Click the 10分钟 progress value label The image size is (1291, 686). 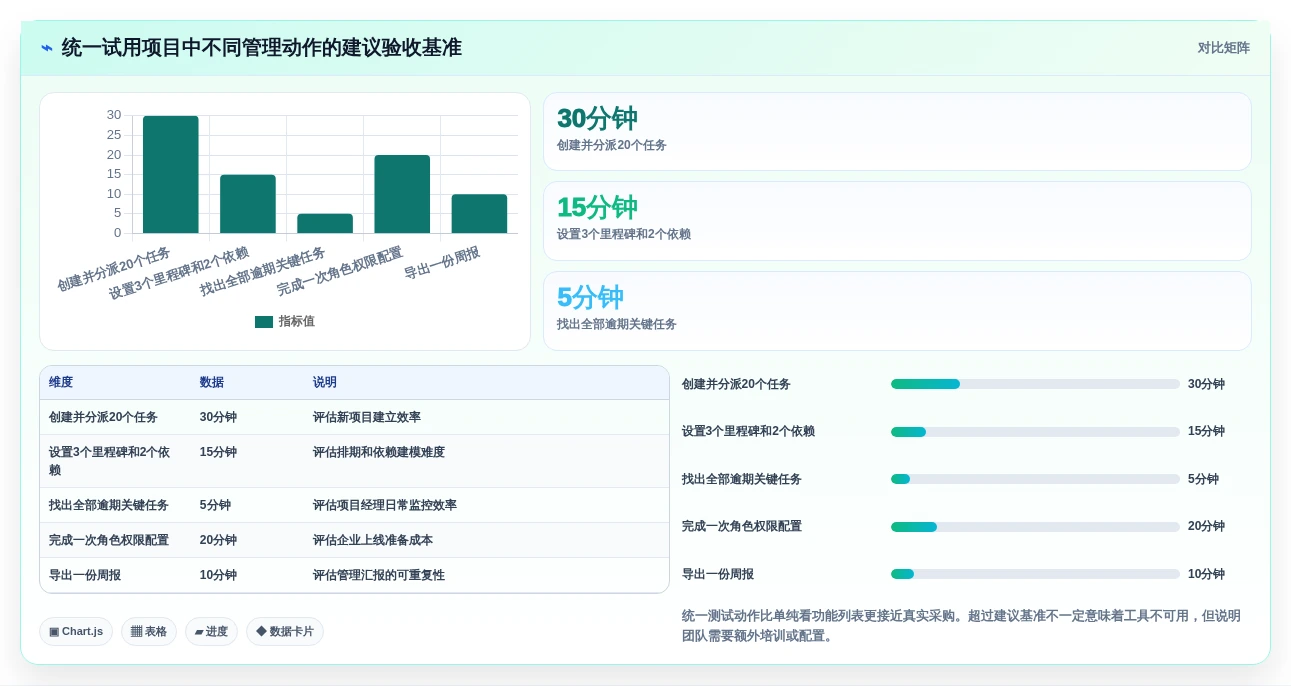pos(1206,574)
